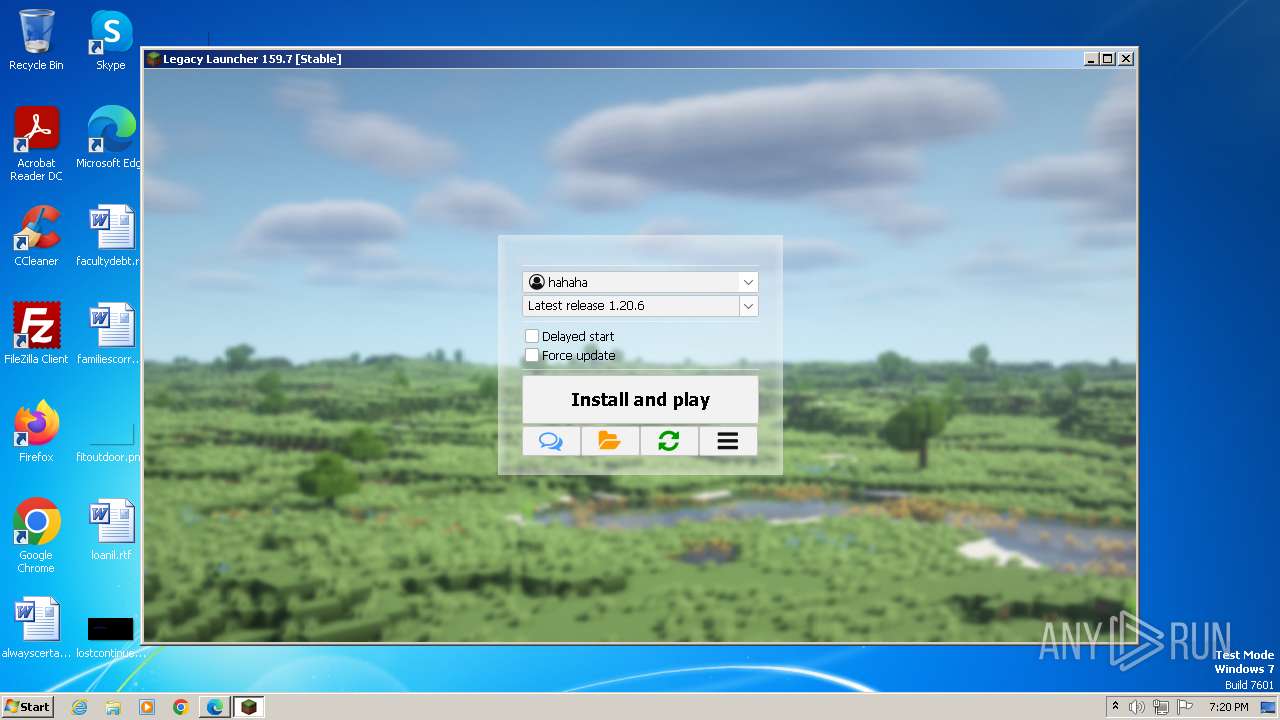Screen dimensions: 1280x720
Task: Open the launcher hamburger menu
Action: [x=728, y=441]
